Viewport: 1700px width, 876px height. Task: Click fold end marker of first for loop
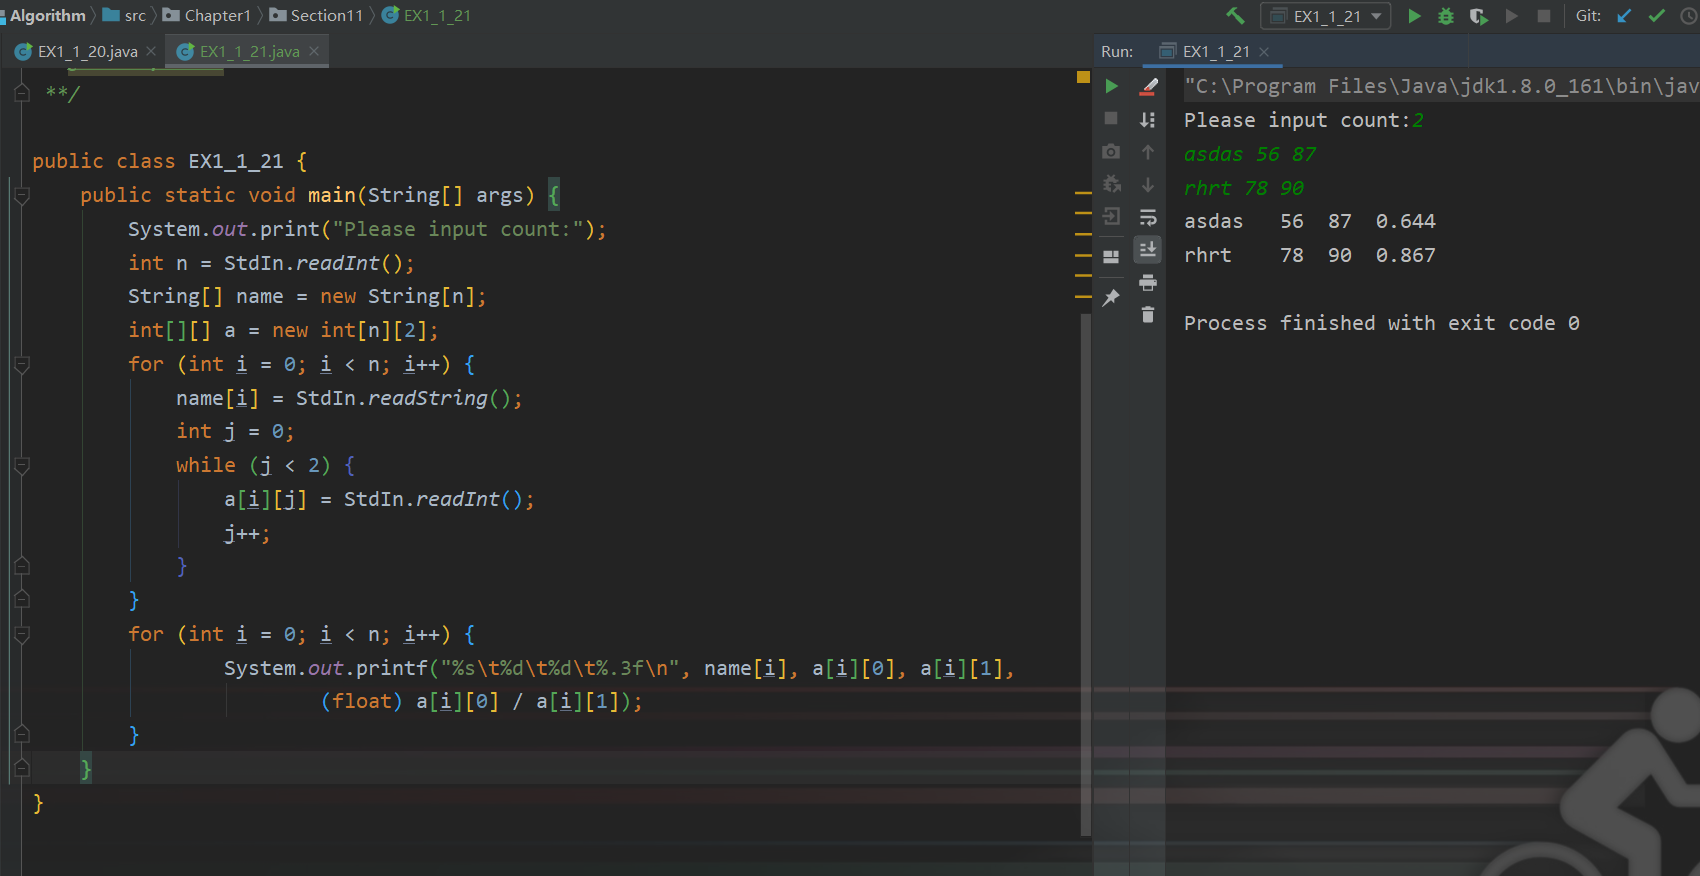[22, 600]
